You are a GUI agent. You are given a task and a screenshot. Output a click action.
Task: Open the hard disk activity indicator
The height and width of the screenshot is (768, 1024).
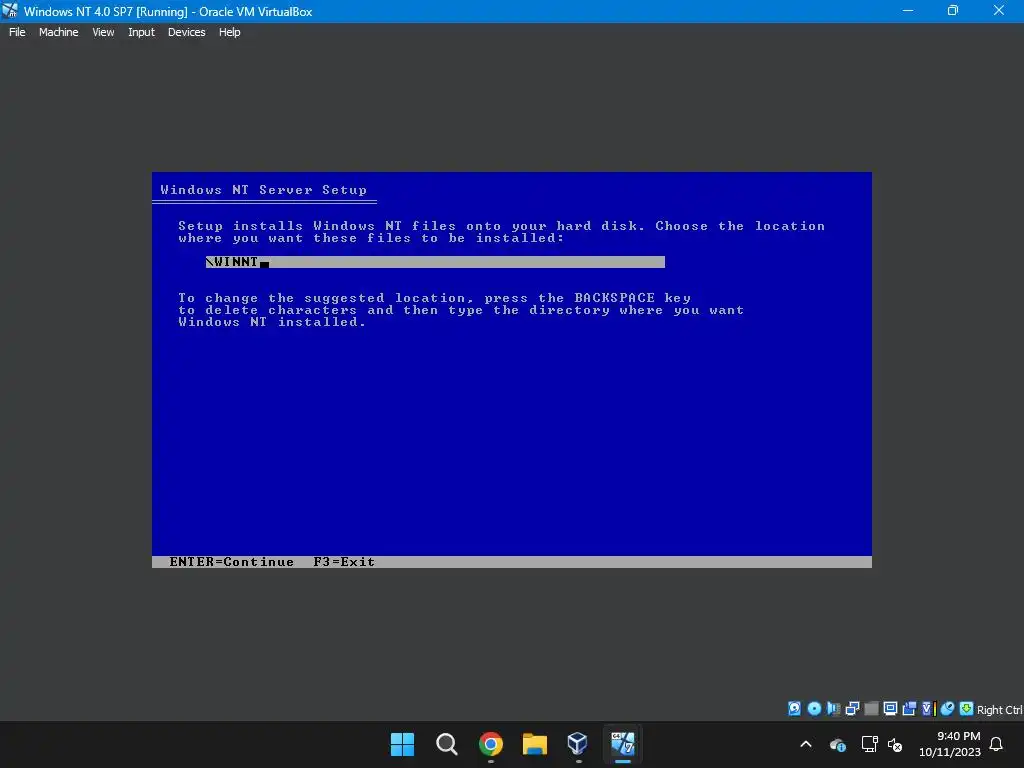pyautogui.click(x=794, y=709)
